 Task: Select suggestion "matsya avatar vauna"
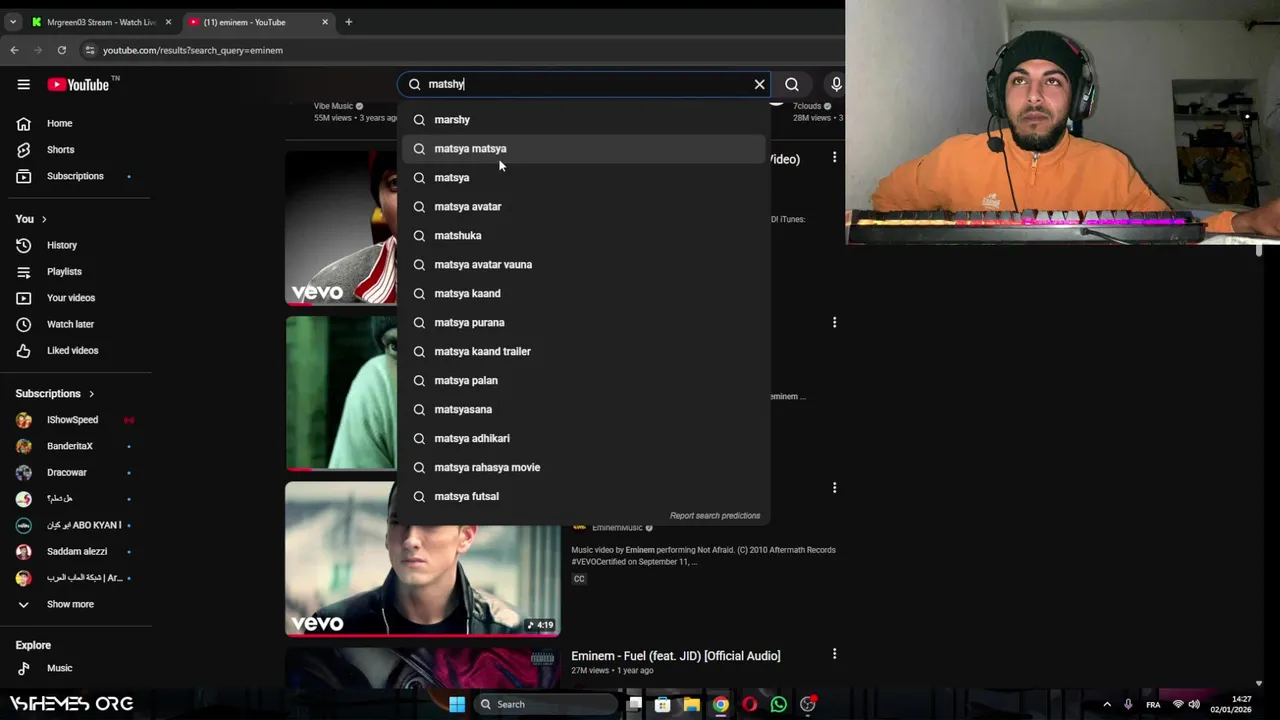pyautogui.click(x=585, y=264)
